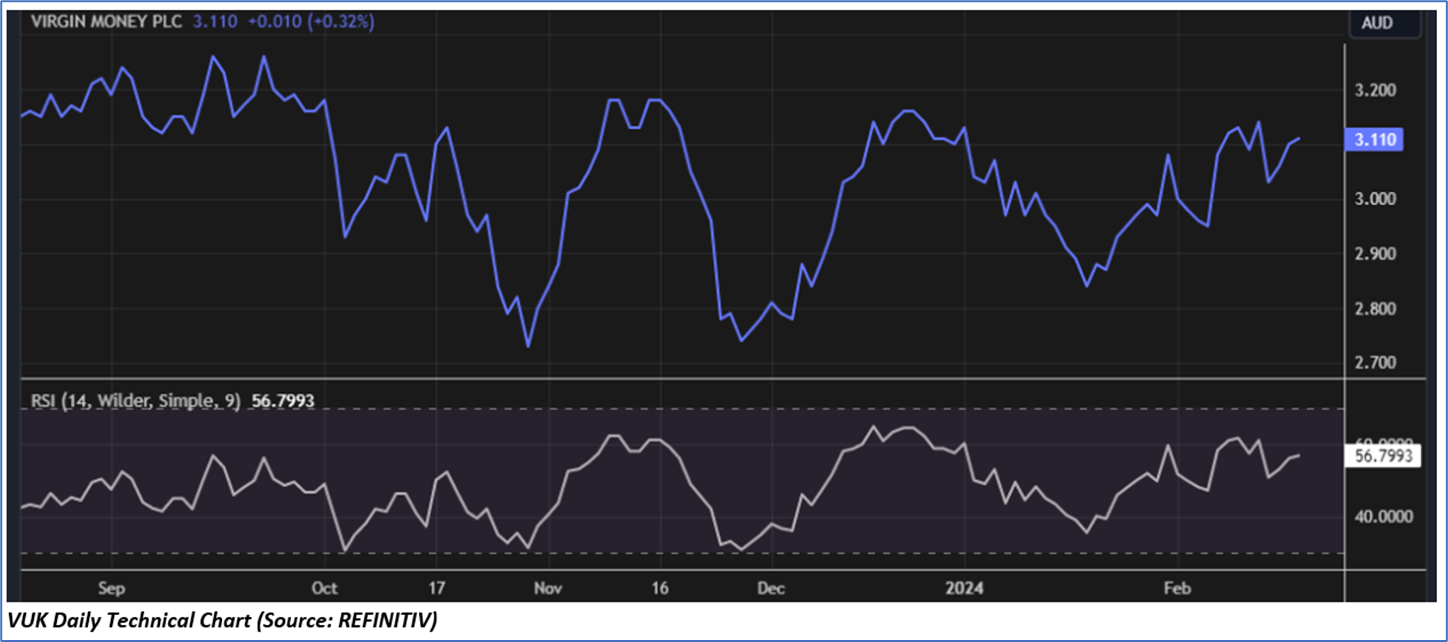Click the 3.000 price axis label

tap(1376, 200)
